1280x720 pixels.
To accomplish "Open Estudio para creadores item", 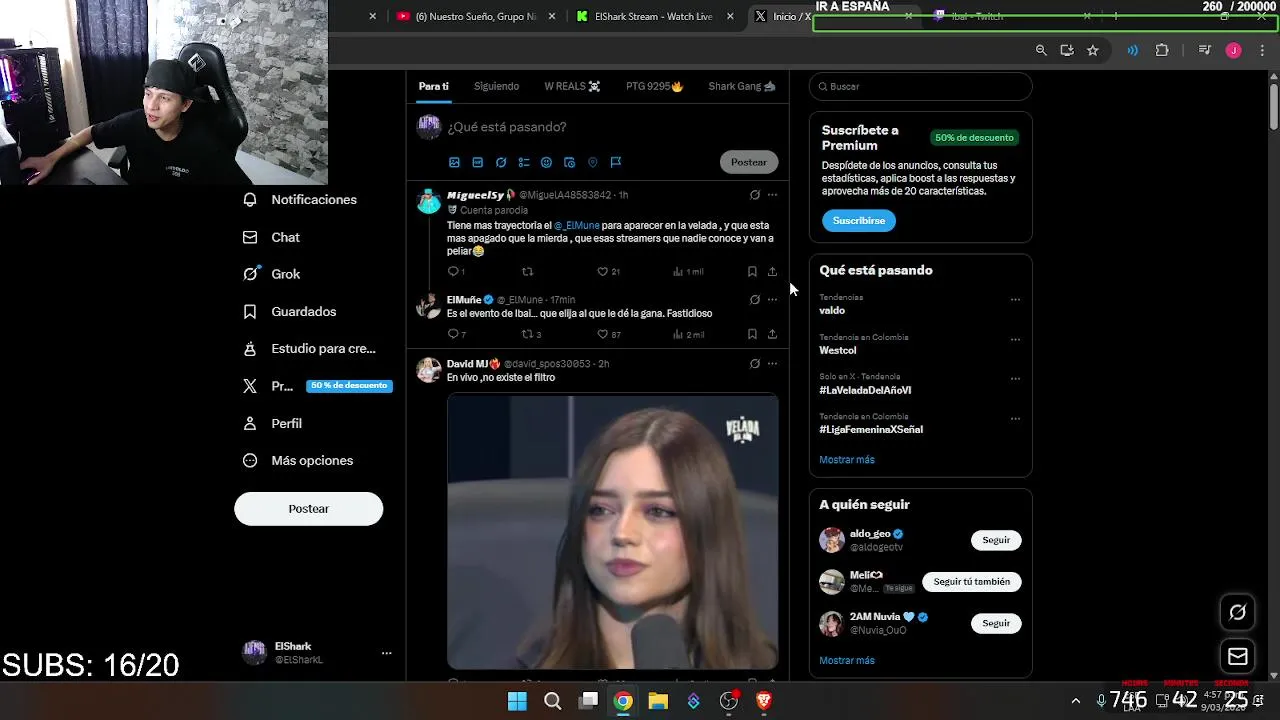I will tap(310, 348).
